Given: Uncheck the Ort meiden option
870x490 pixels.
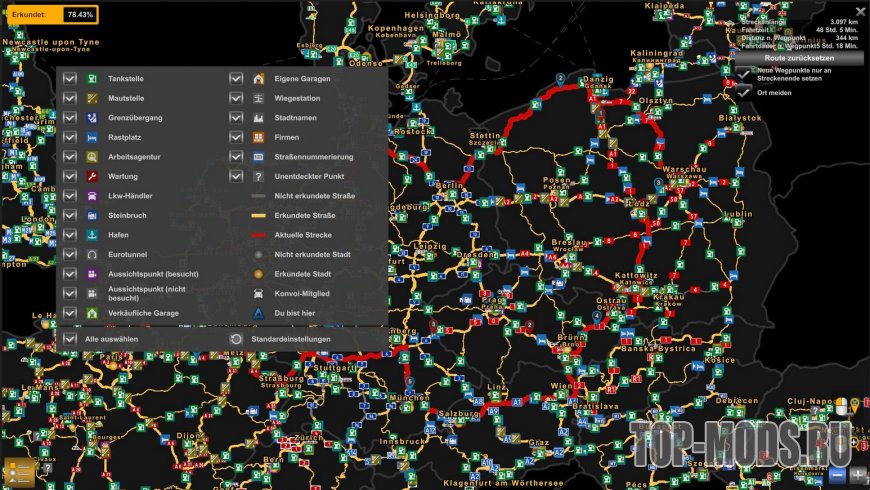Looking at the screenshot, I should tap(743, 92).
